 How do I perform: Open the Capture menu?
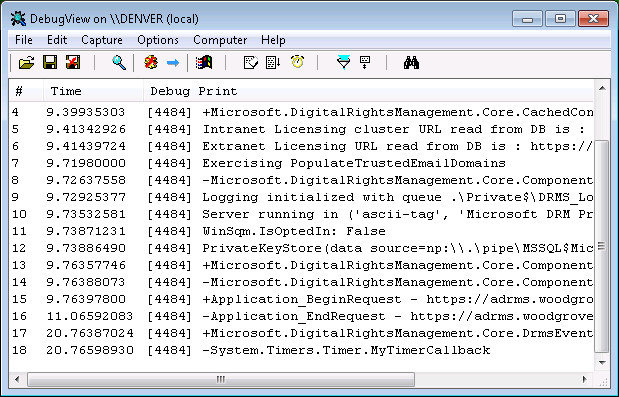102,40
